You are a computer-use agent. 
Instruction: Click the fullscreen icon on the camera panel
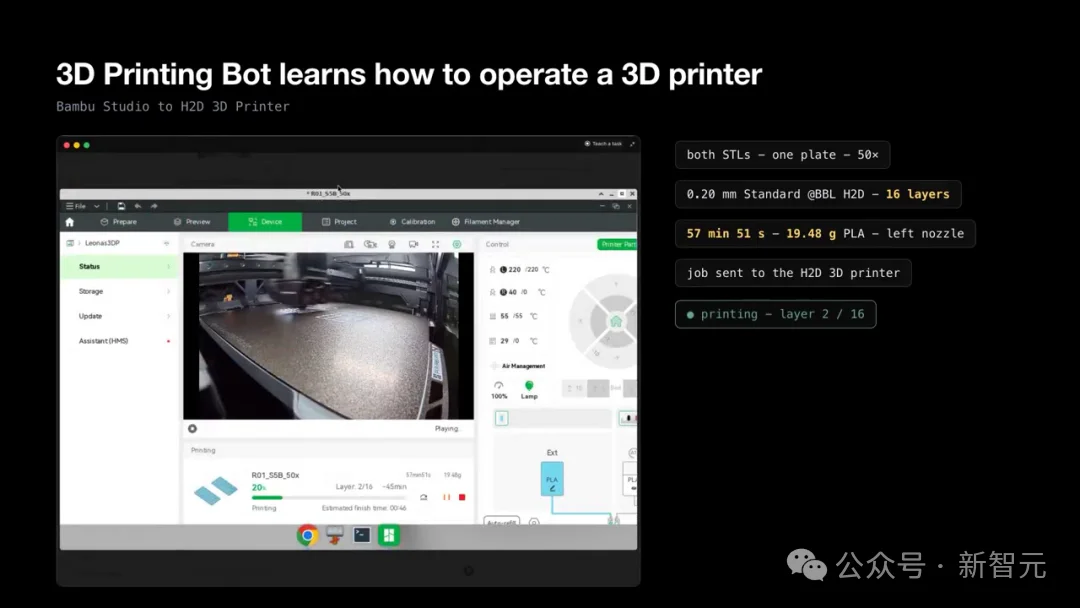tap(435, 244)
